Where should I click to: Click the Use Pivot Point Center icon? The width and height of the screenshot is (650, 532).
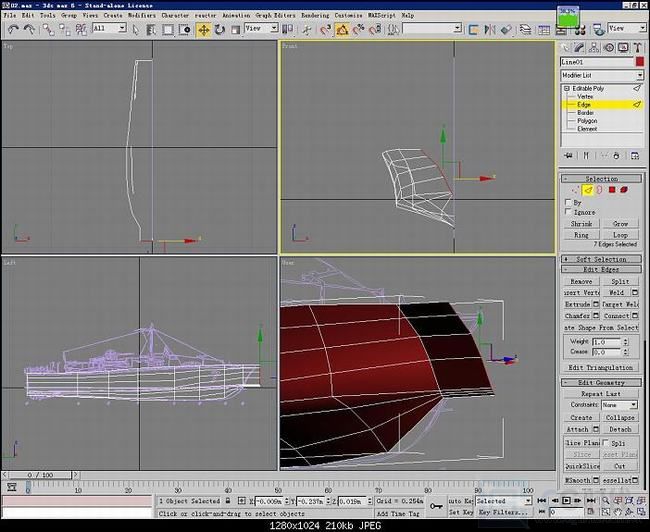coord(287,29)
